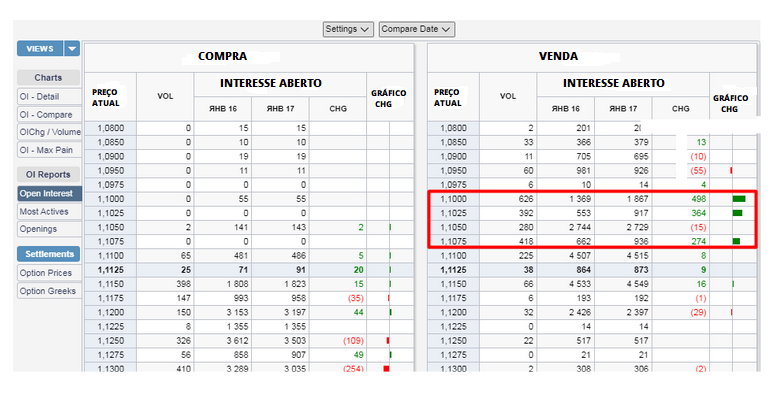This screenshot has width=776, height=393.
Task: Click VENDA table VOL header
Action: pyautogui.click(x=508, y=97)
